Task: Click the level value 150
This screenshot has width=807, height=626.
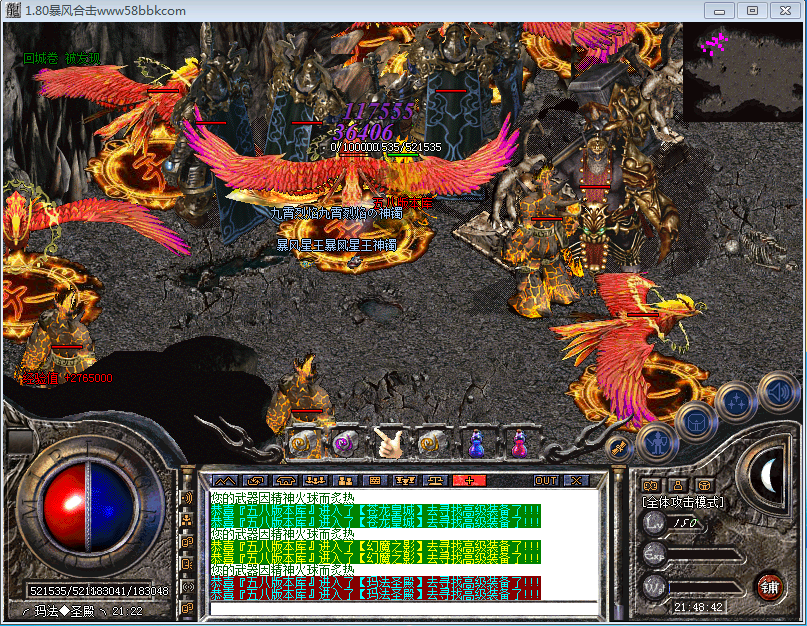Action: pos(685,523)
